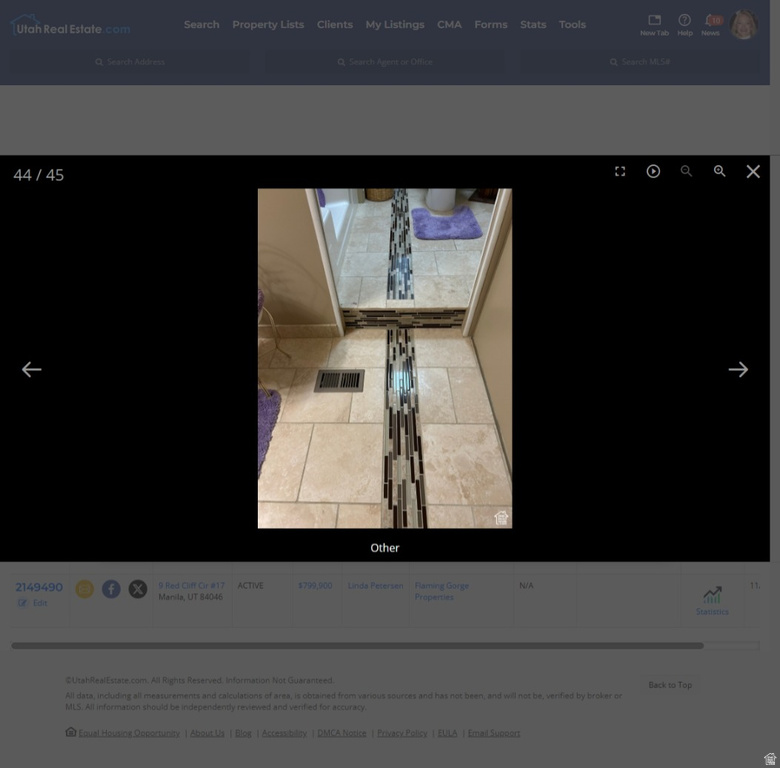
Task: Click the horizontal scrollbar under the listing
Action: pyautogui.click(x=357, y=646)
